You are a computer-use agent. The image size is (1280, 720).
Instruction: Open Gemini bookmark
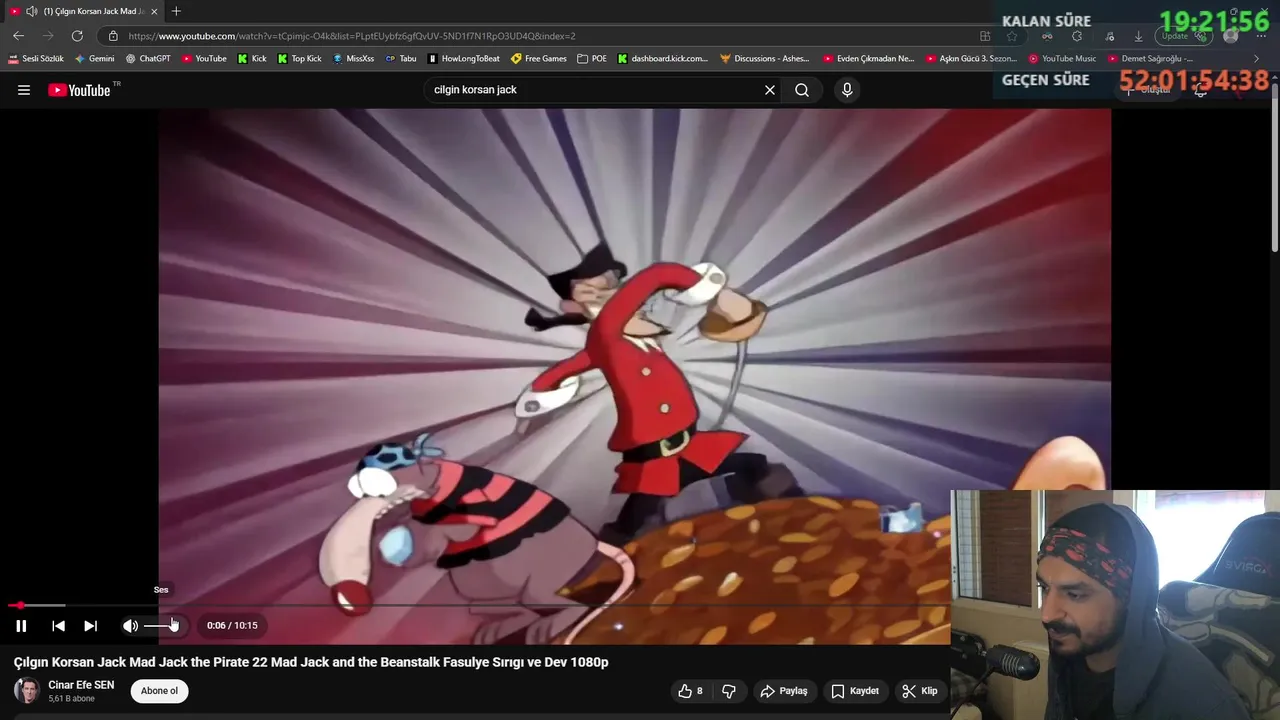[x=95, y=59]
